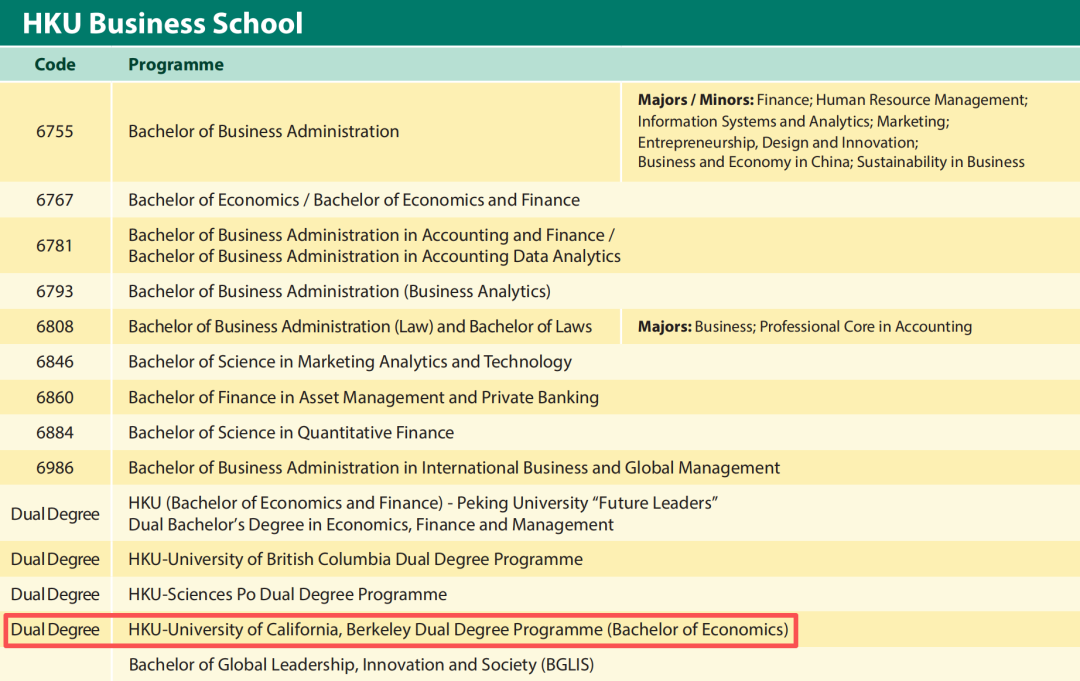Viewport: 1080px width, 681px height.
Task: Click 'Dual Degree' cell beside Berkeley programme
Action: 55,629
